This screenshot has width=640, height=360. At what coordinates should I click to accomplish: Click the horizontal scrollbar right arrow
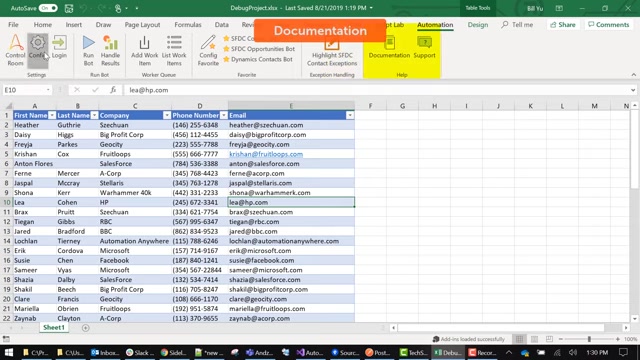626,327
